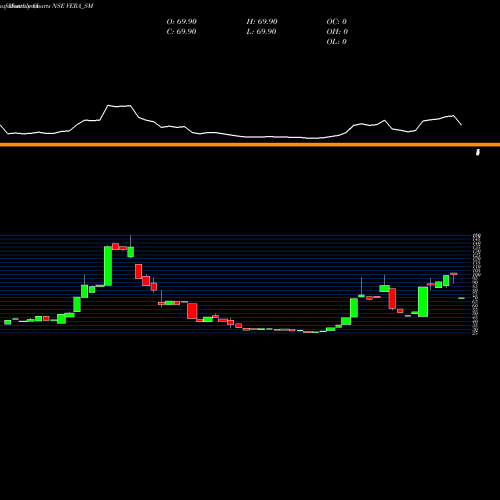
Task: Click the 'NSE VERA_SM' chart title text
Action: tap(73, 6)
